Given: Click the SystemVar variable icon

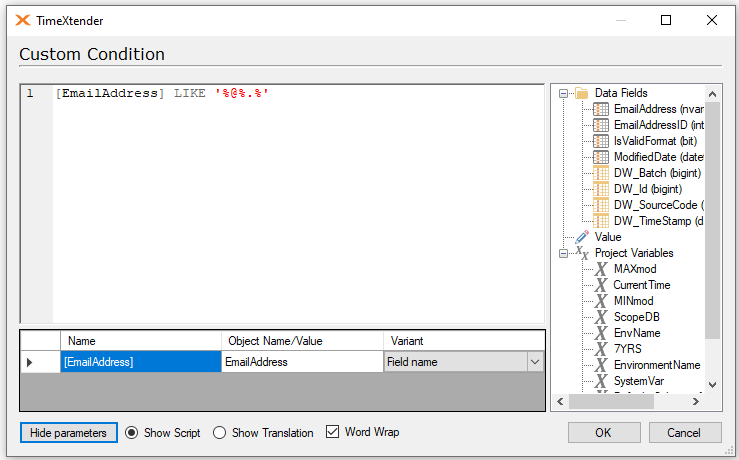Looking at the screenshot, I should (600, 381).
